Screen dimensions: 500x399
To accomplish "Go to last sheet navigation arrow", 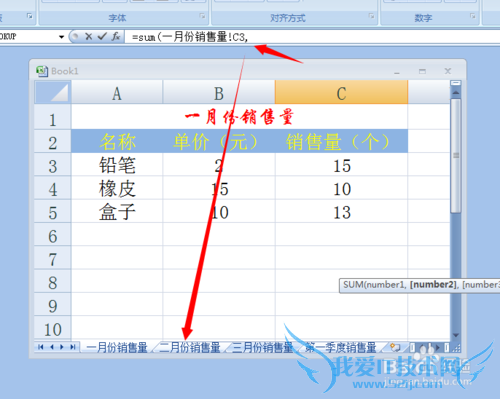I will click(x=73, y=347).
